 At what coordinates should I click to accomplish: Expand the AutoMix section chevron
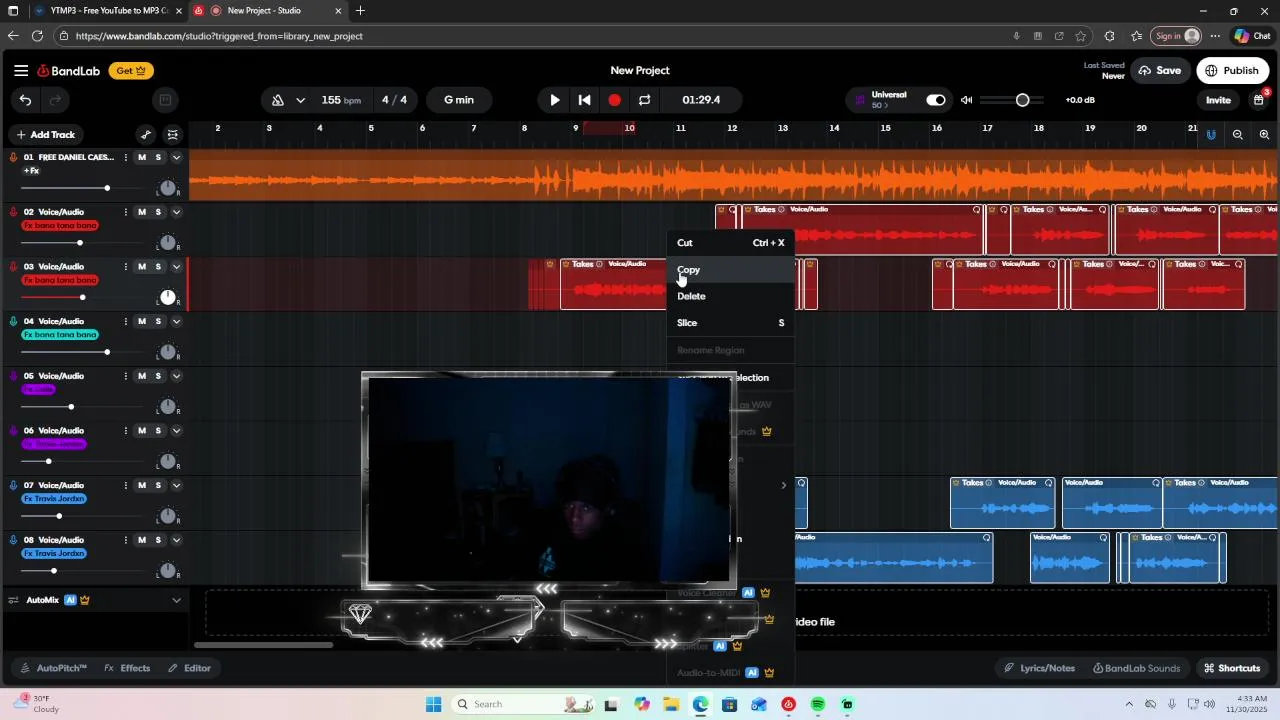click(x=176, y=600)
